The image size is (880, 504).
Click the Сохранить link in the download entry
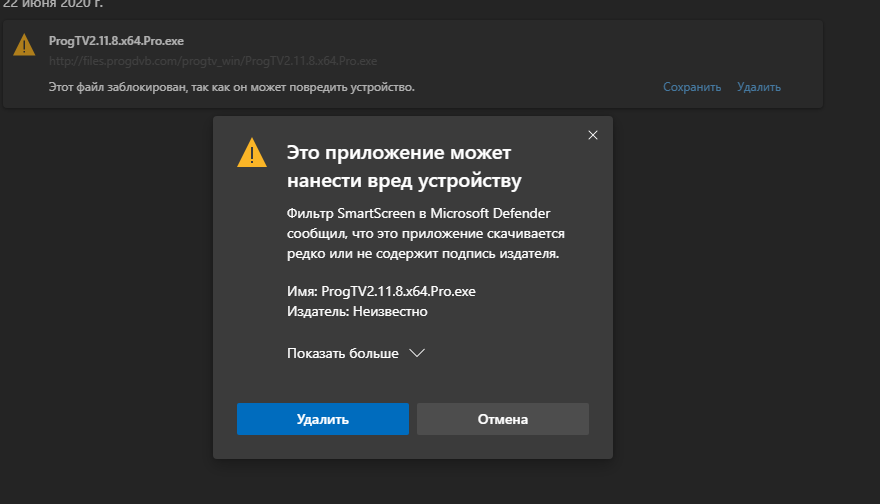pos(692,87)
